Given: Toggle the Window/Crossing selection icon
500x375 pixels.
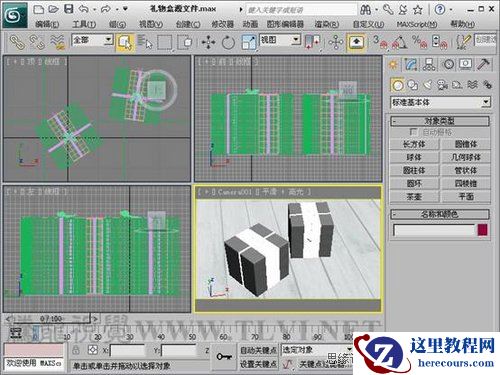Looking at the screenshot, I should [x=185, y=42].
